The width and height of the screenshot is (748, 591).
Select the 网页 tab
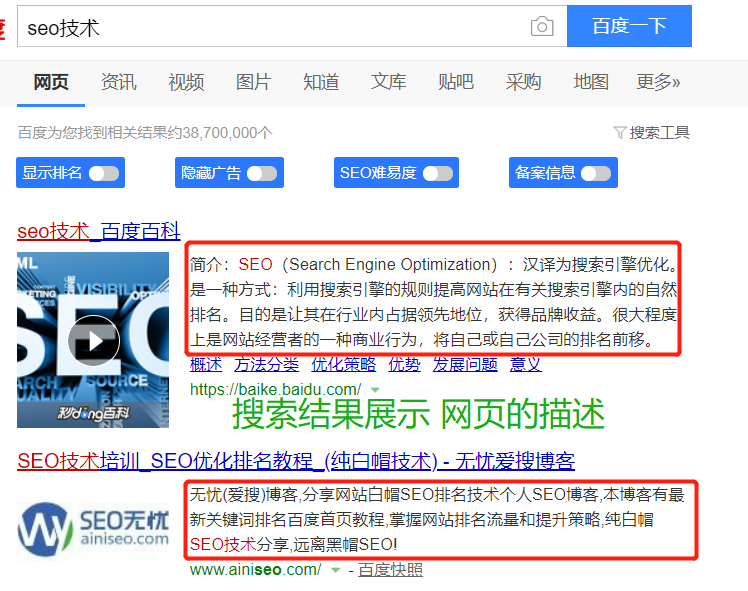click(51, 82)
